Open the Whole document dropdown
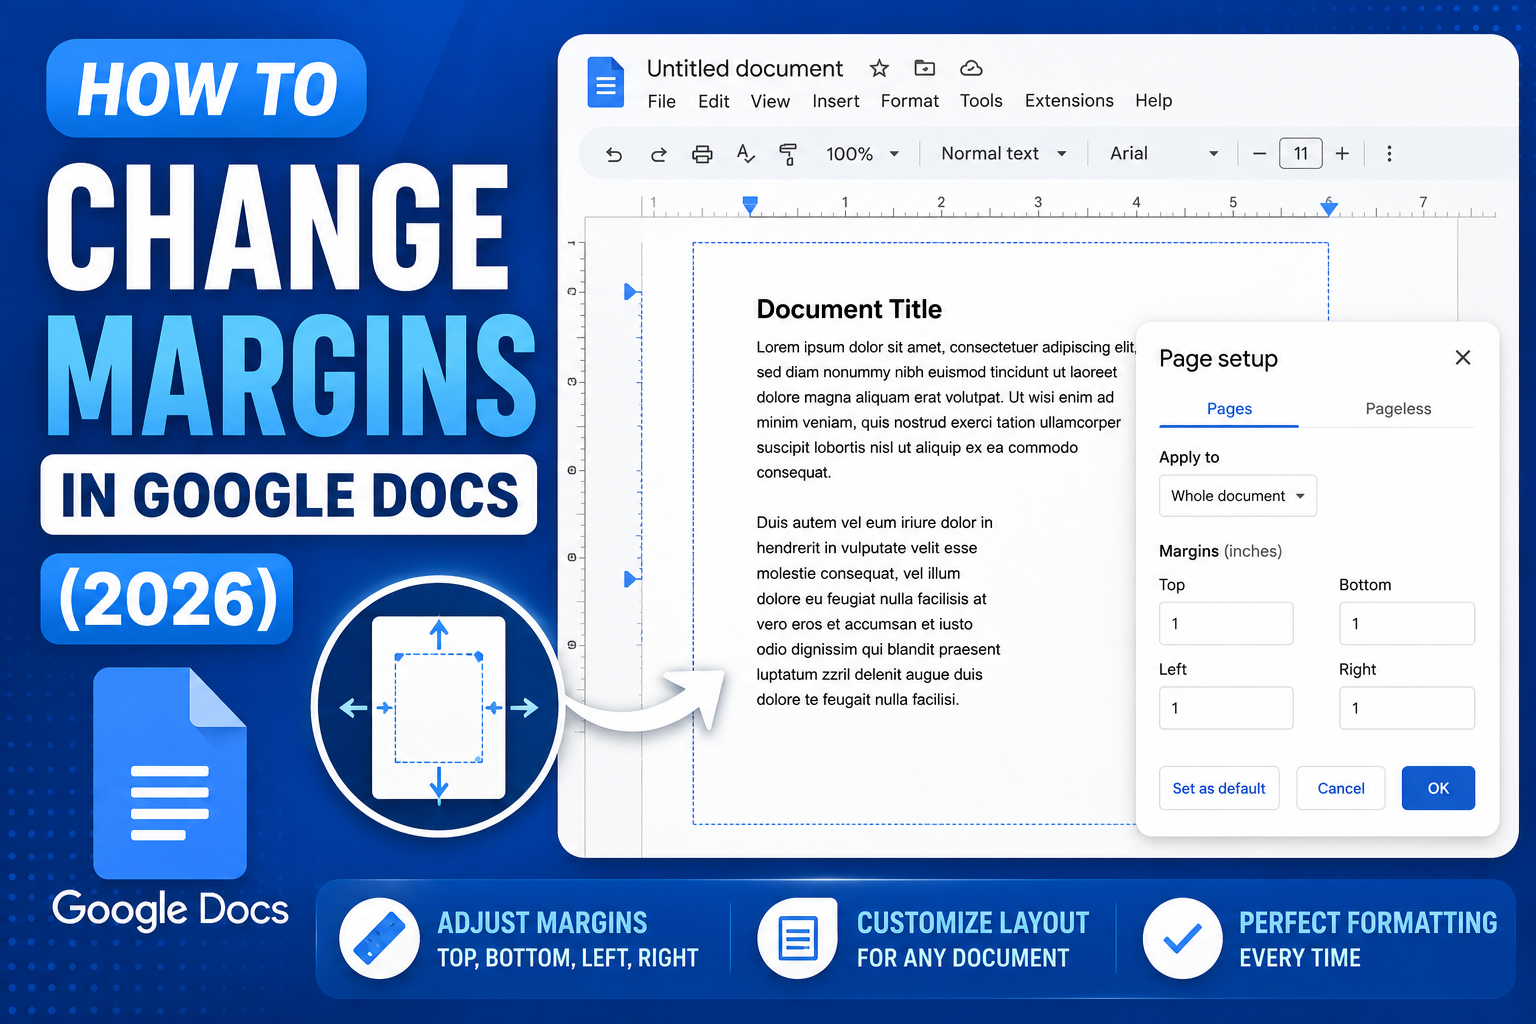This screenshot has width=1536, height=1024. tap(1238, 496)
